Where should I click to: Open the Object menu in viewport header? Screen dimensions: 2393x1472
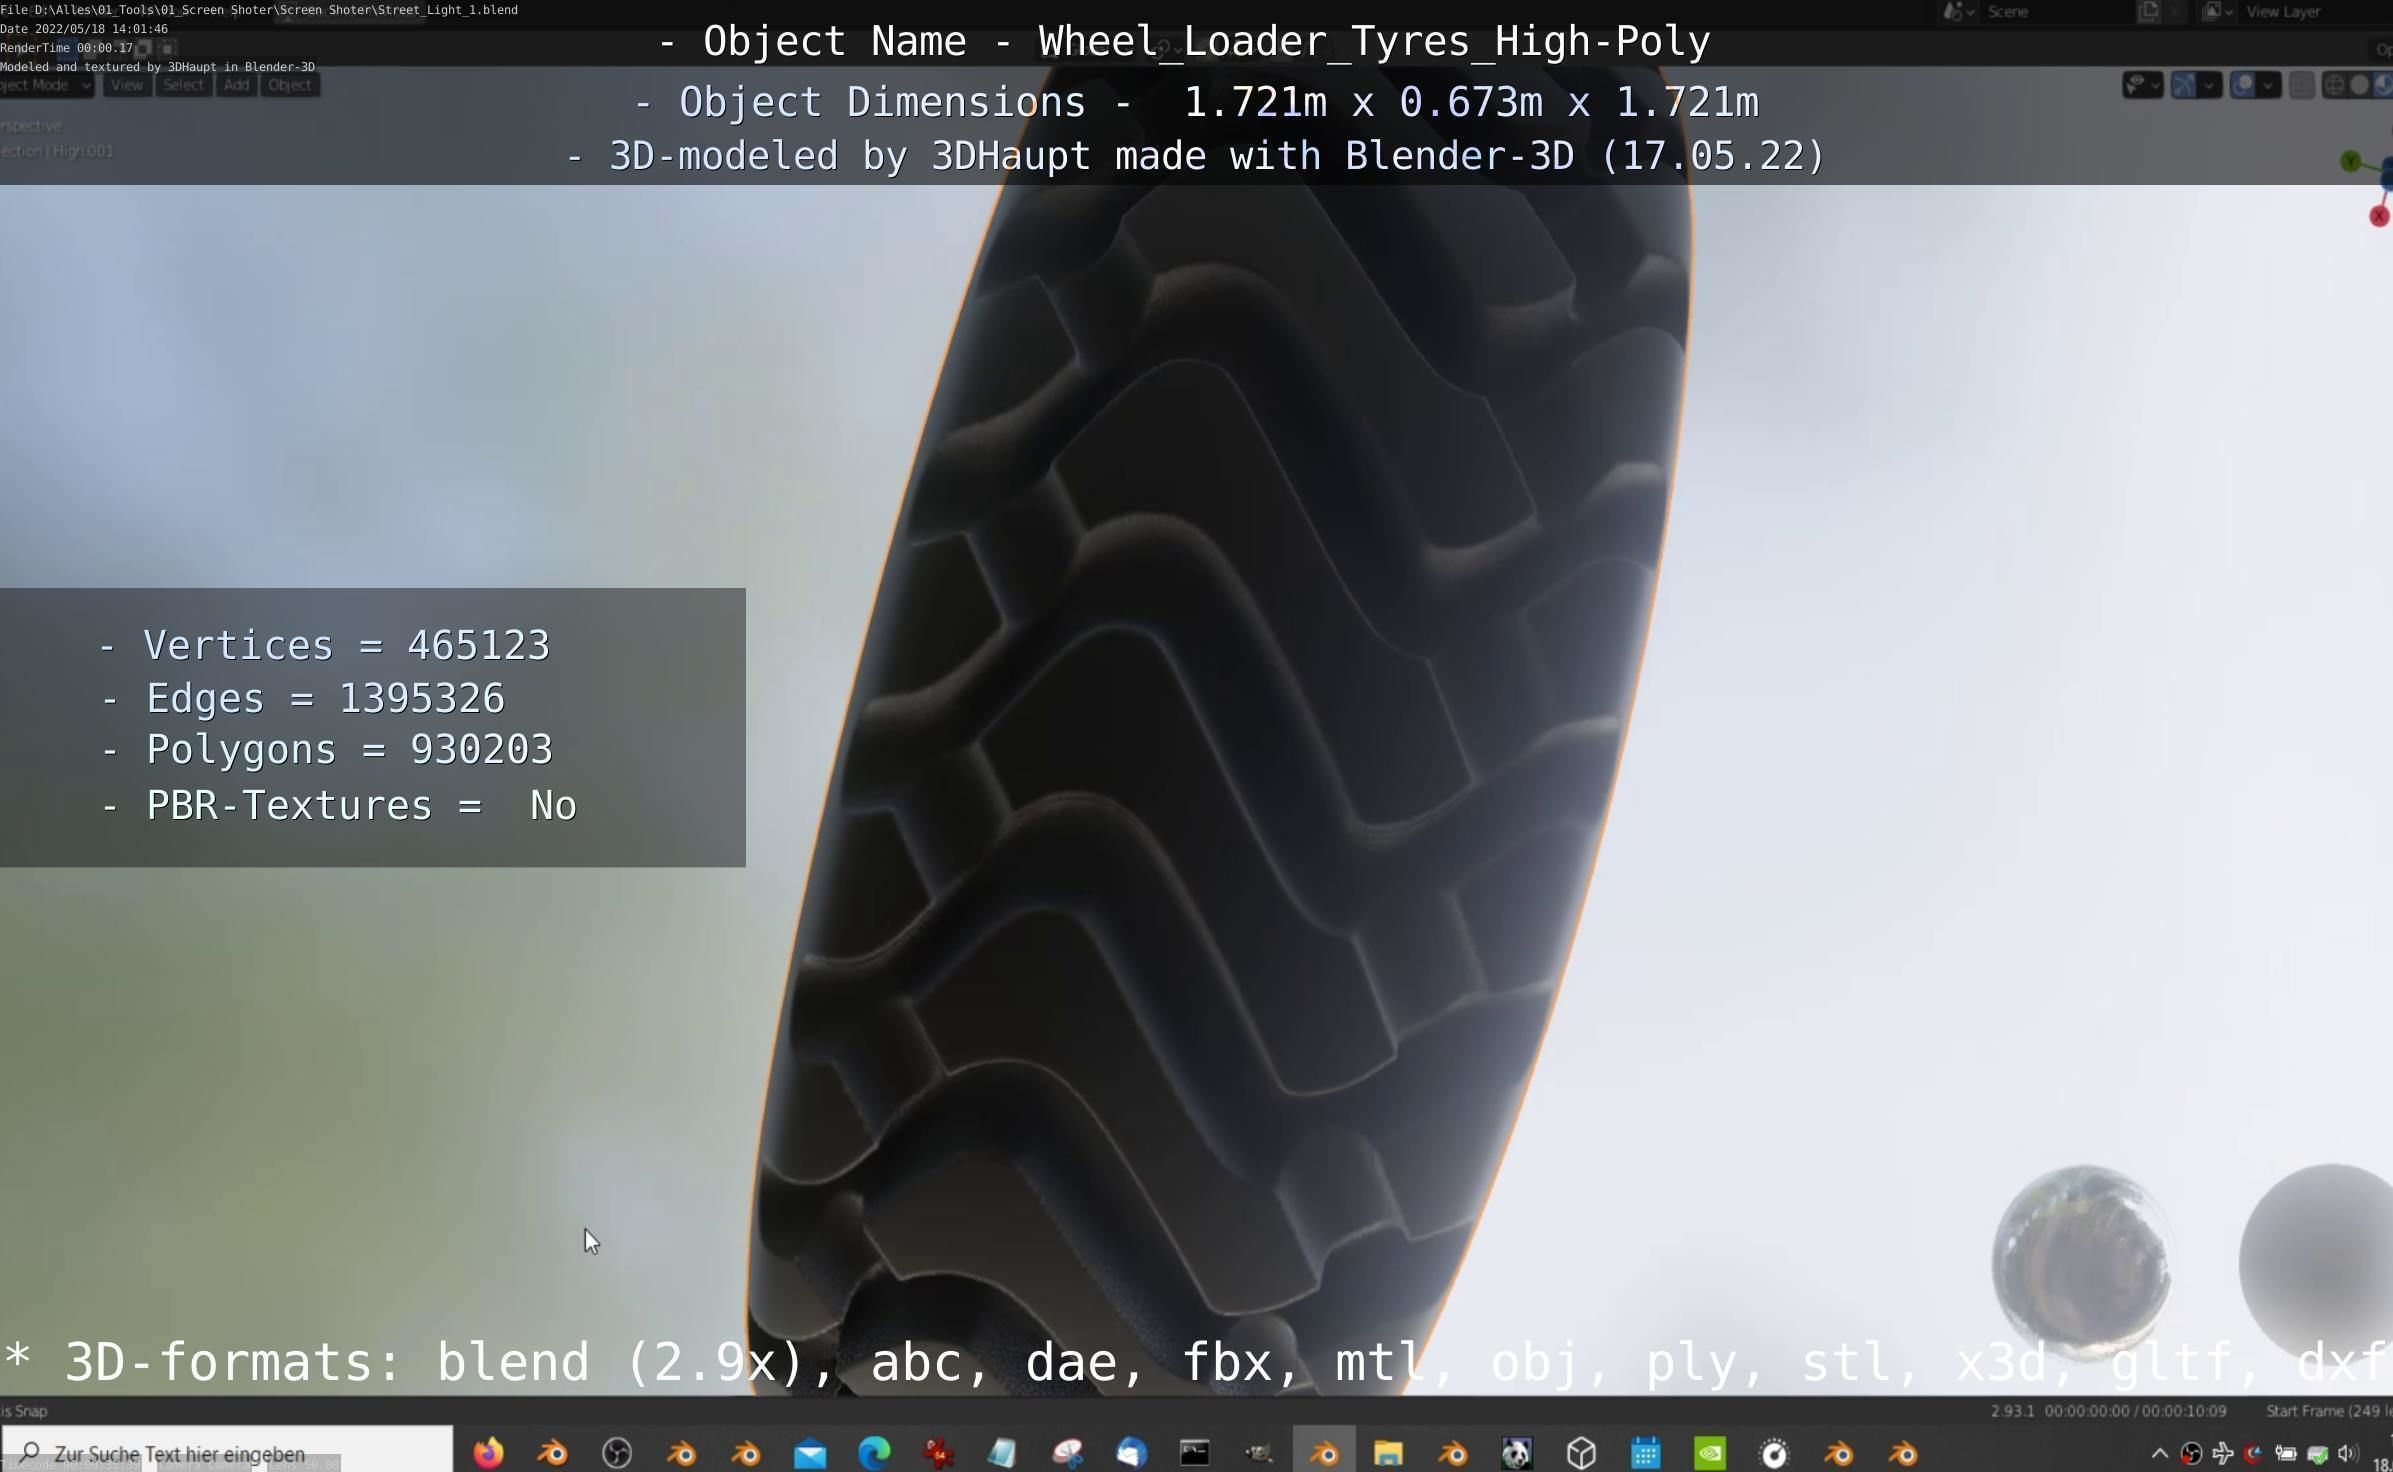(x=290, y=86)
